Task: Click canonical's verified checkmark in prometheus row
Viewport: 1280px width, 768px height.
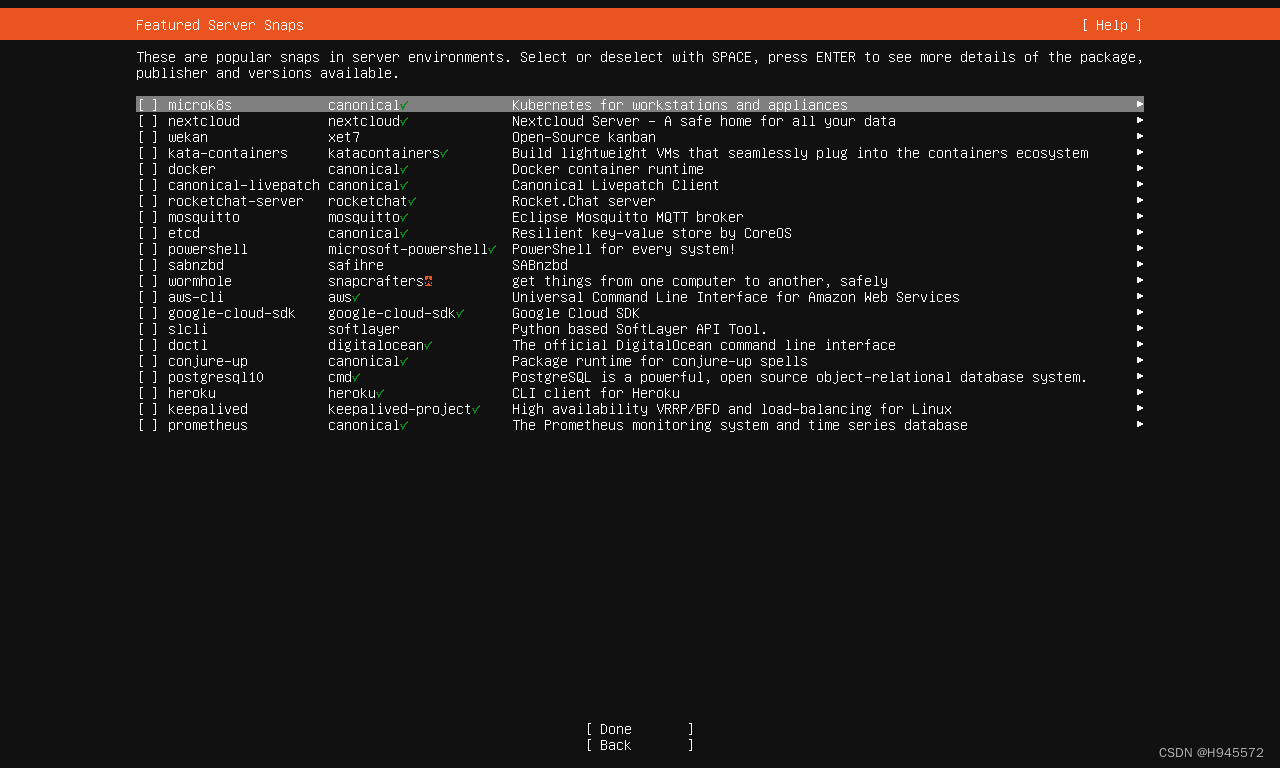Action: (x=404, y=425)
